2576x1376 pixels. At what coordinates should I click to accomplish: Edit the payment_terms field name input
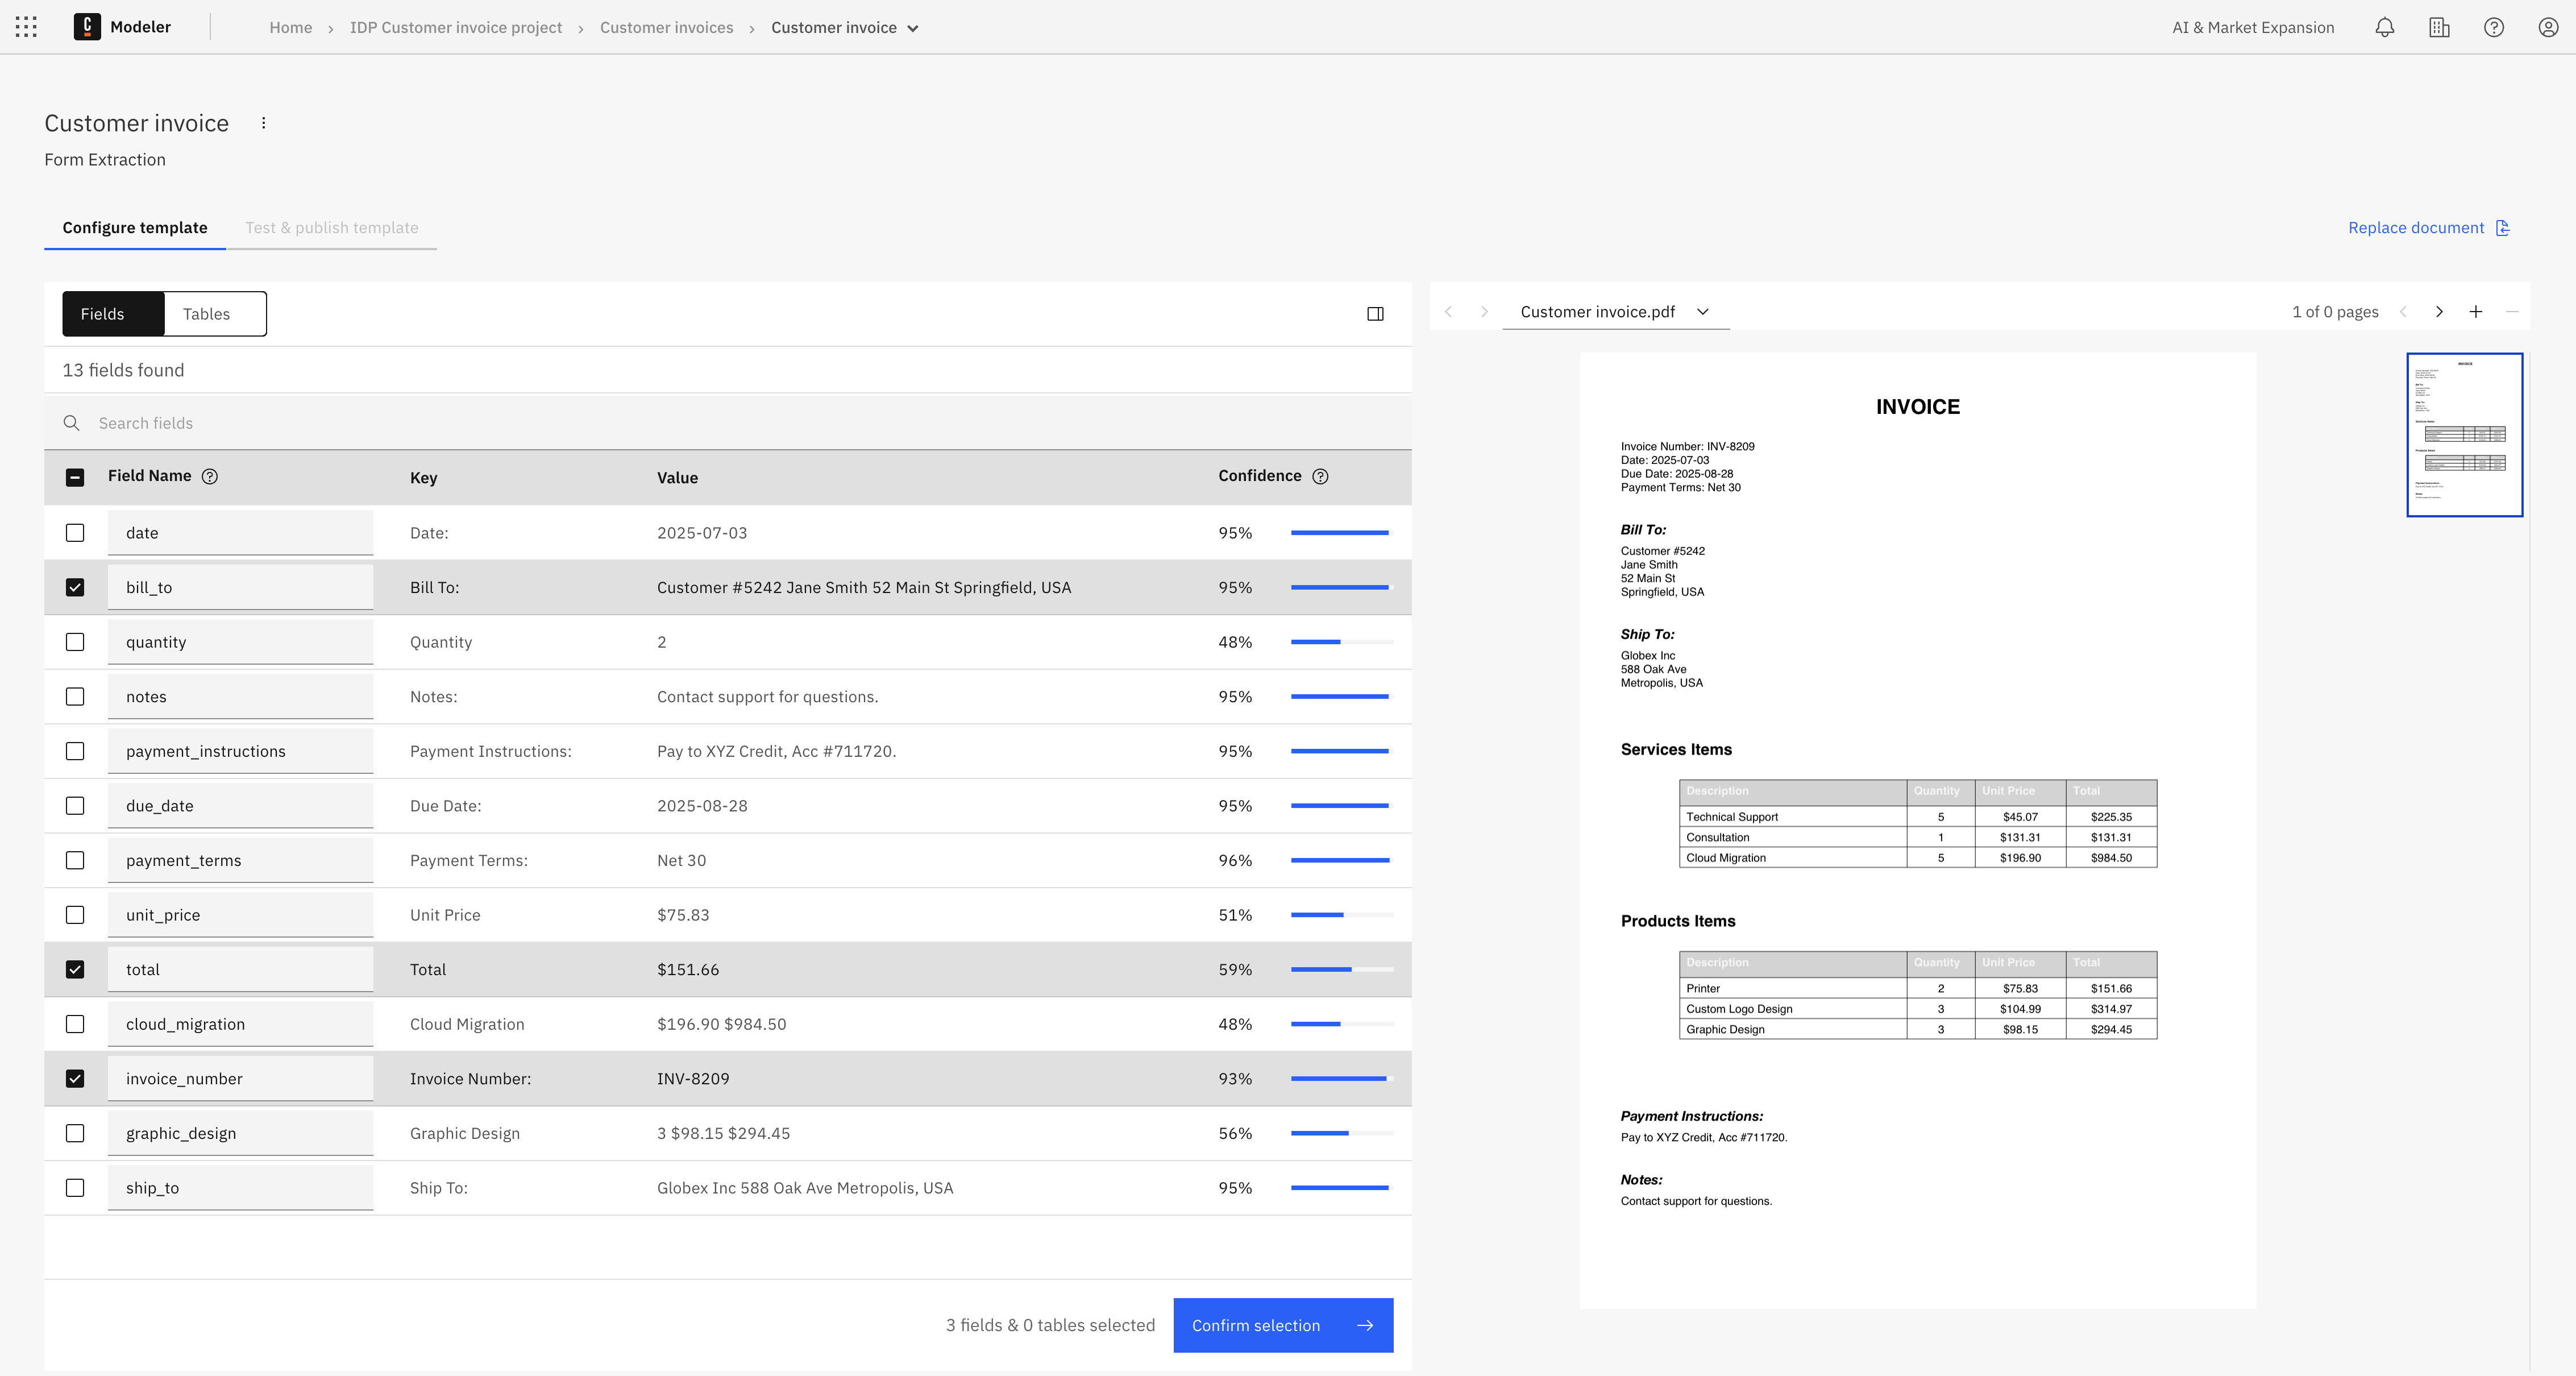click(241, 860)
